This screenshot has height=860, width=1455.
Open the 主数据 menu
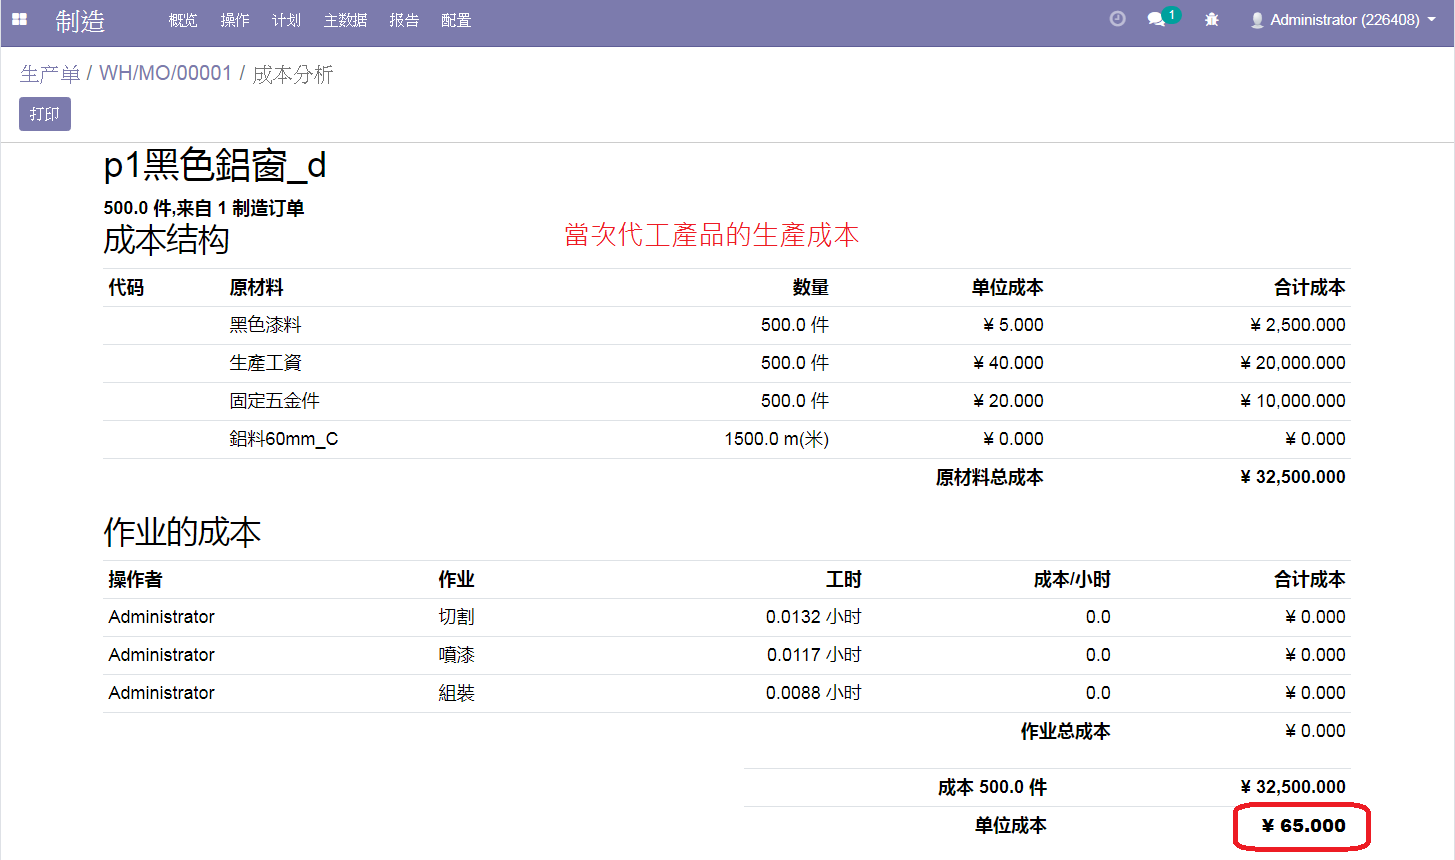click(346, 20)
